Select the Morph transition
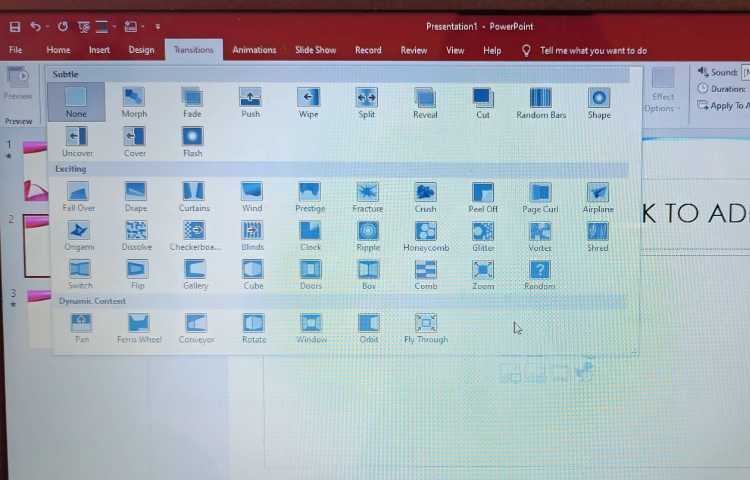This screenshot has width=750, height=480. point(134,102)
